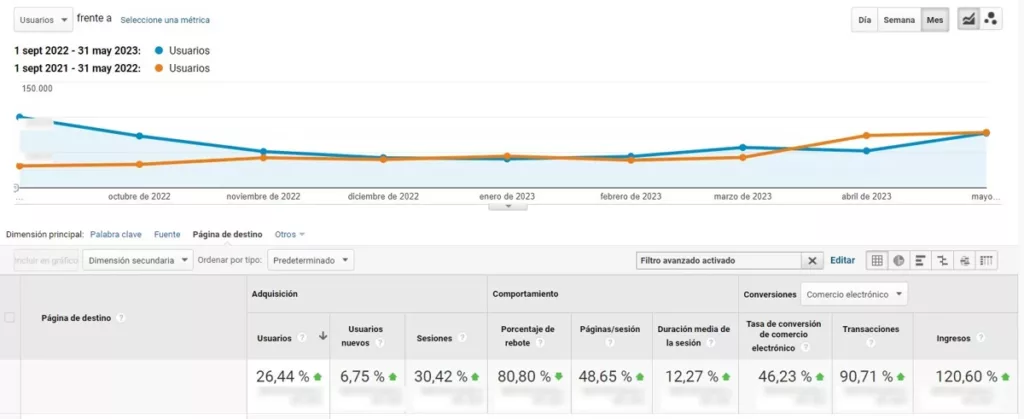Select the percentage pie chart view
Image resolution: width=1024 pixels, height=419 pixels.
point(899,260)
